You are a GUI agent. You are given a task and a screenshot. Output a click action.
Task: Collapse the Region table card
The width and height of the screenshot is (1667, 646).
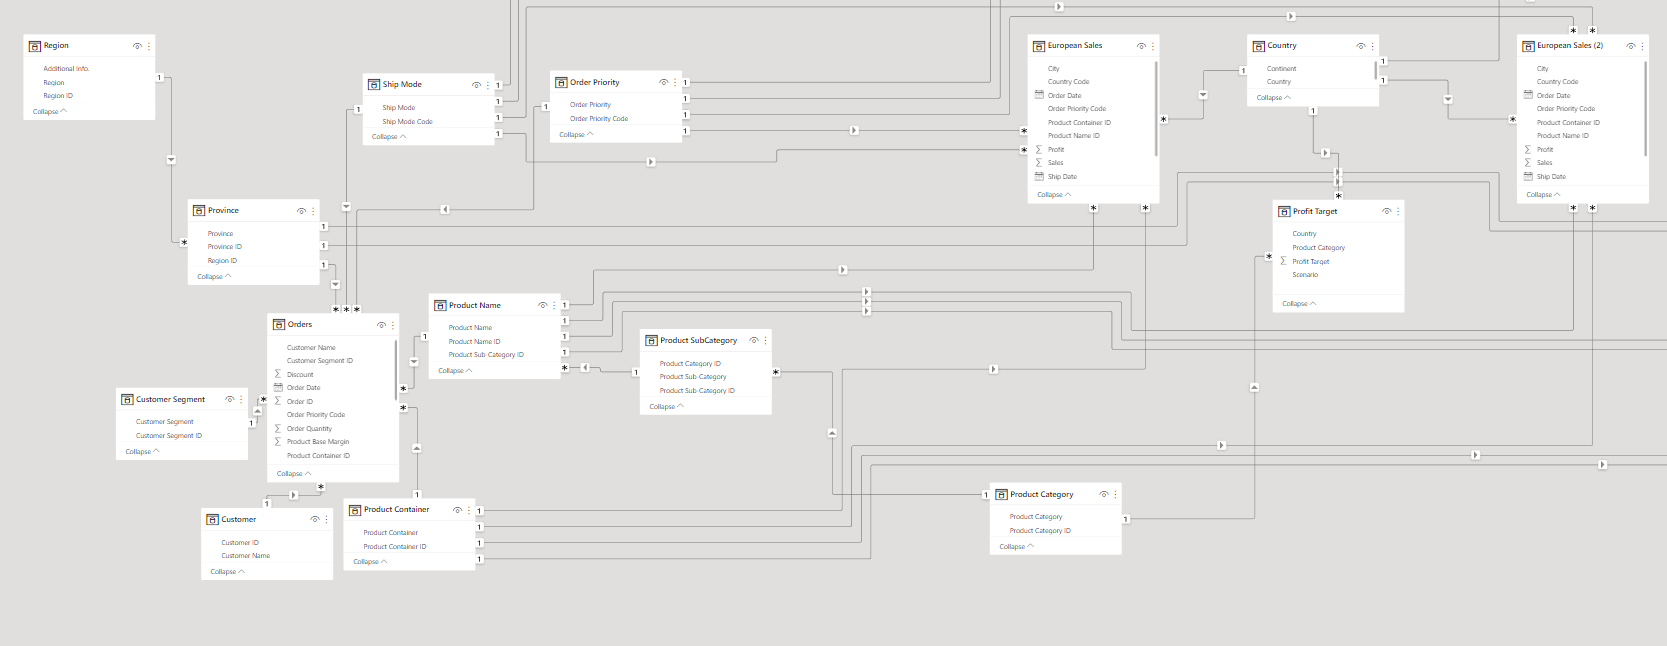coord(50,112)
